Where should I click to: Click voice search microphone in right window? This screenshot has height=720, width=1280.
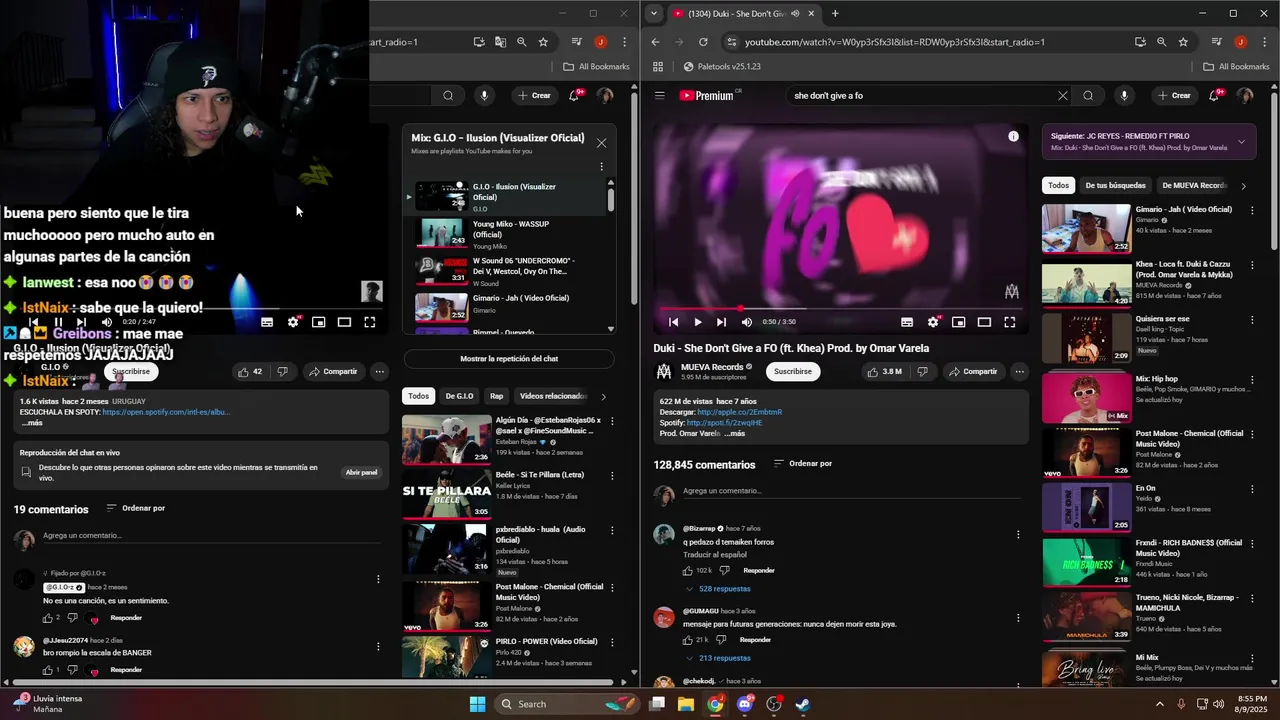click(x=1124, y=96)
